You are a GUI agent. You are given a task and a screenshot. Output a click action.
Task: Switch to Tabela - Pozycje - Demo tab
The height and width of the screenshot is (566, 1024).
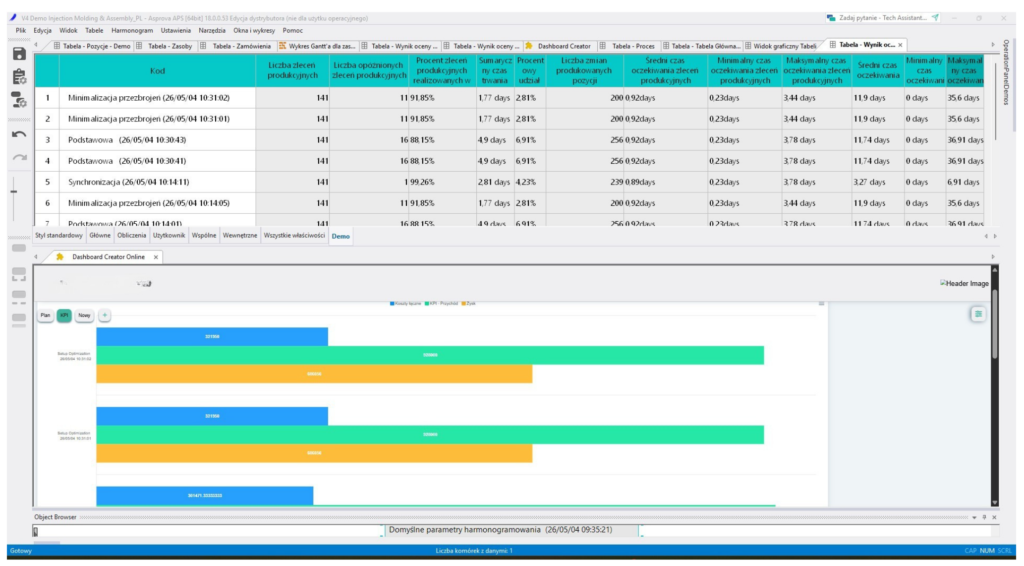pyautogui.click(x=91, y=46)
